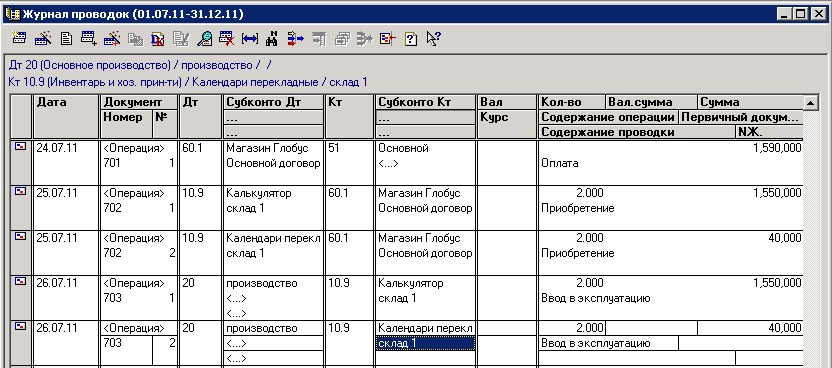Click the Дт 20 summary line above the table

[140, 66]
